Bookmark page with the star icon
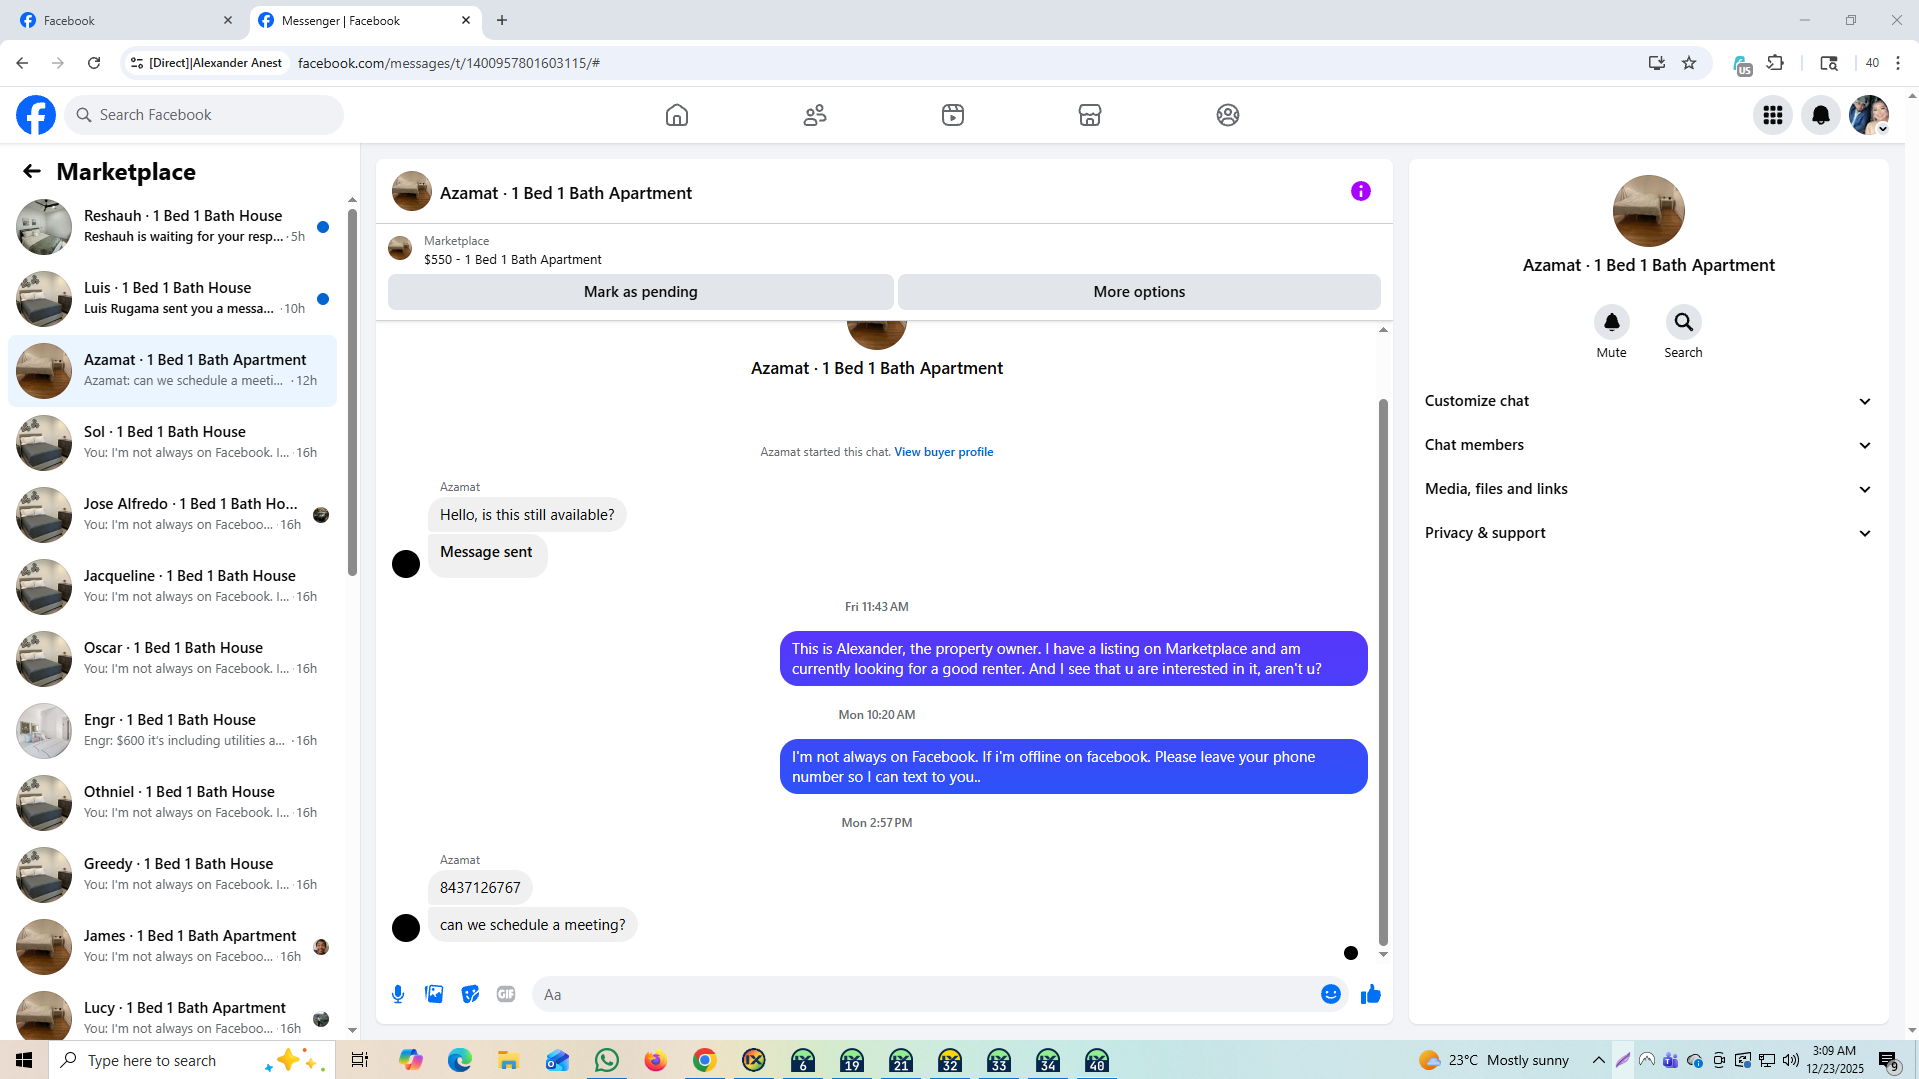 pyautogui.click(x=1689, y=63)
